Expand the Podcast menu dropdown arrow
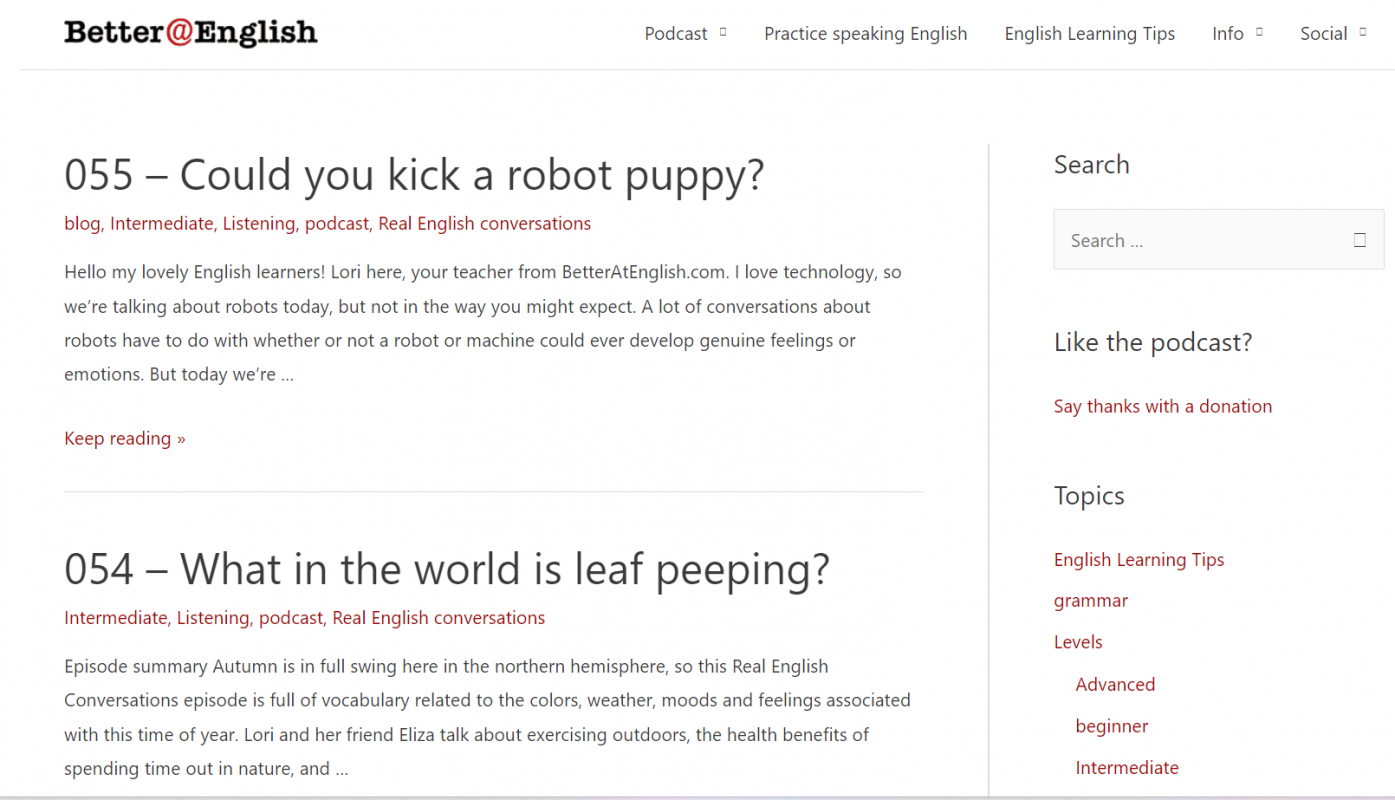The height and width of the screenshot is (800, 1395). coord(723,33)
